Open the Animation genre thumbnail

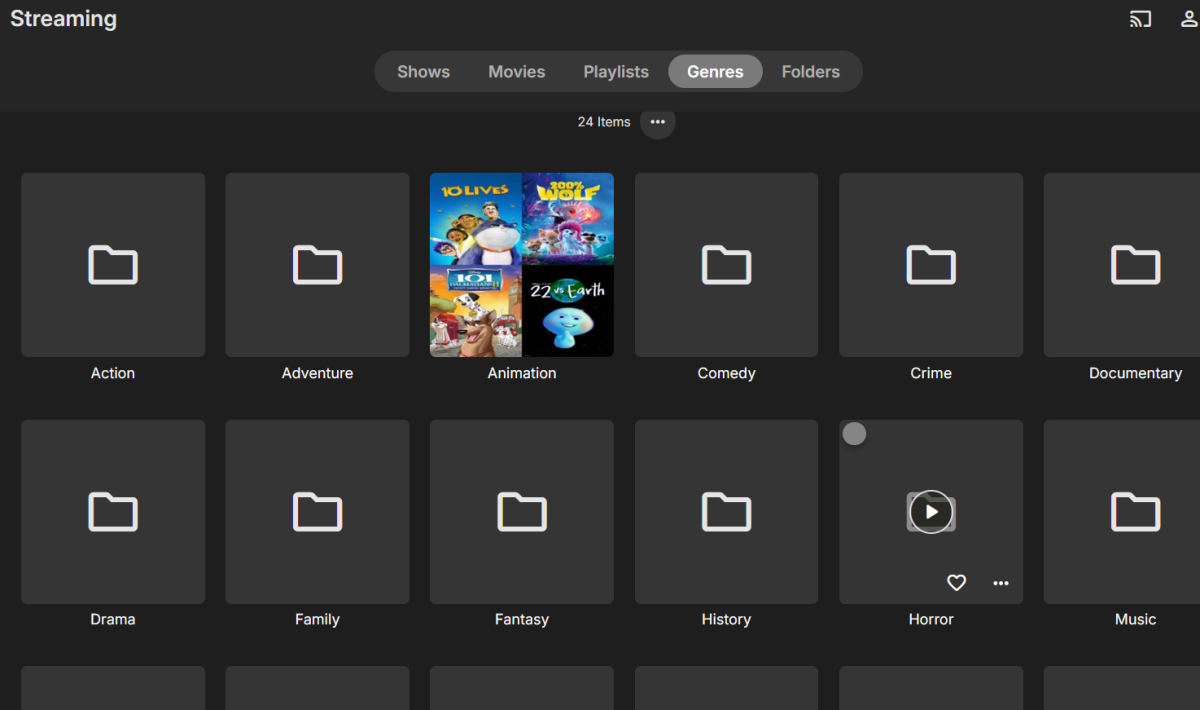point(522,265)
